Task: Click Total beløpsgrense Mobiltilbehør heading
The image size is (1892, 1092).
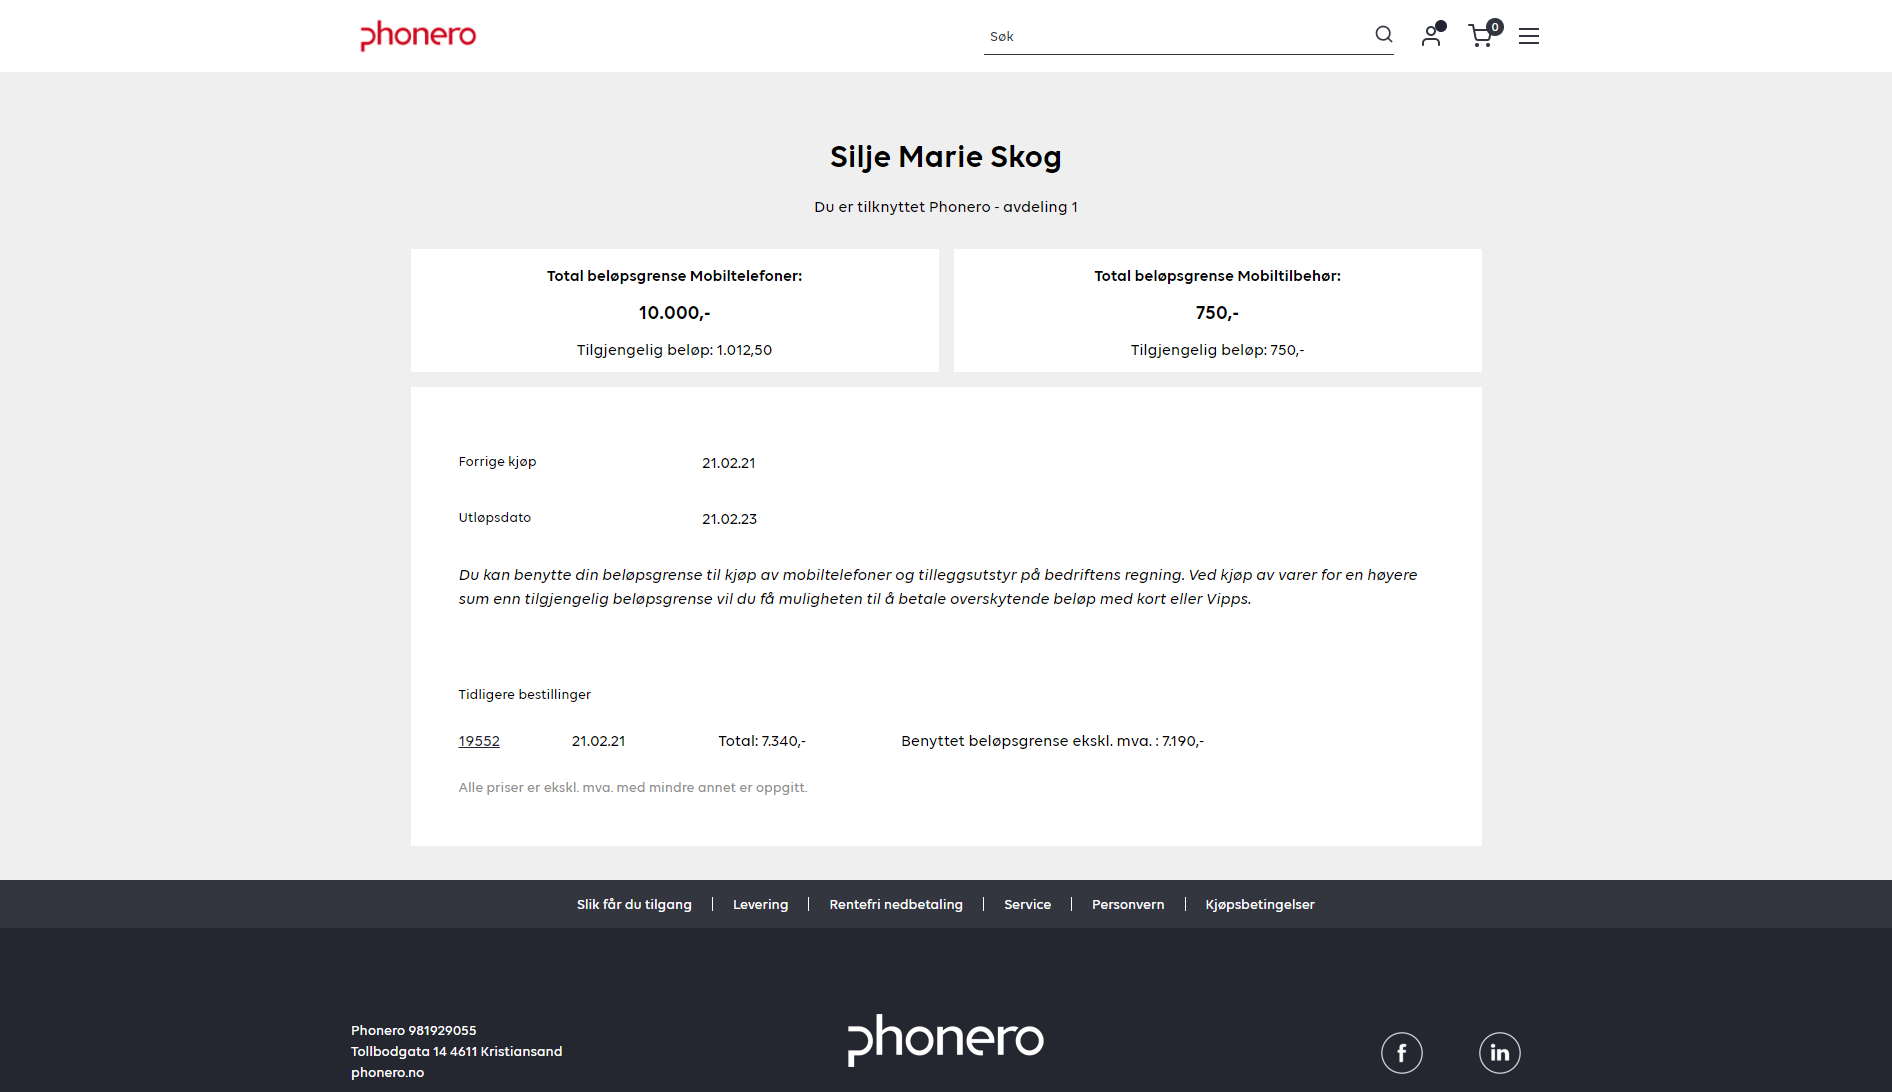Action: click(1217, 276)
